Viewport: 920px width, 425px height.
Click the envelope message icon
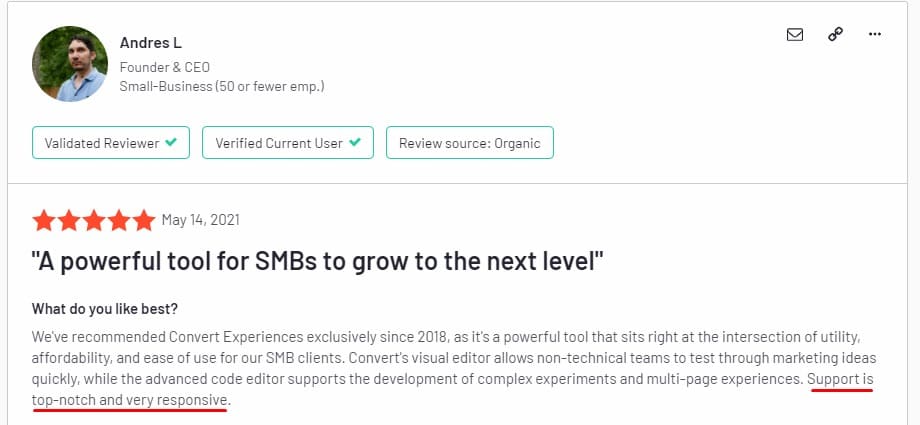click(x=795, y=34)
